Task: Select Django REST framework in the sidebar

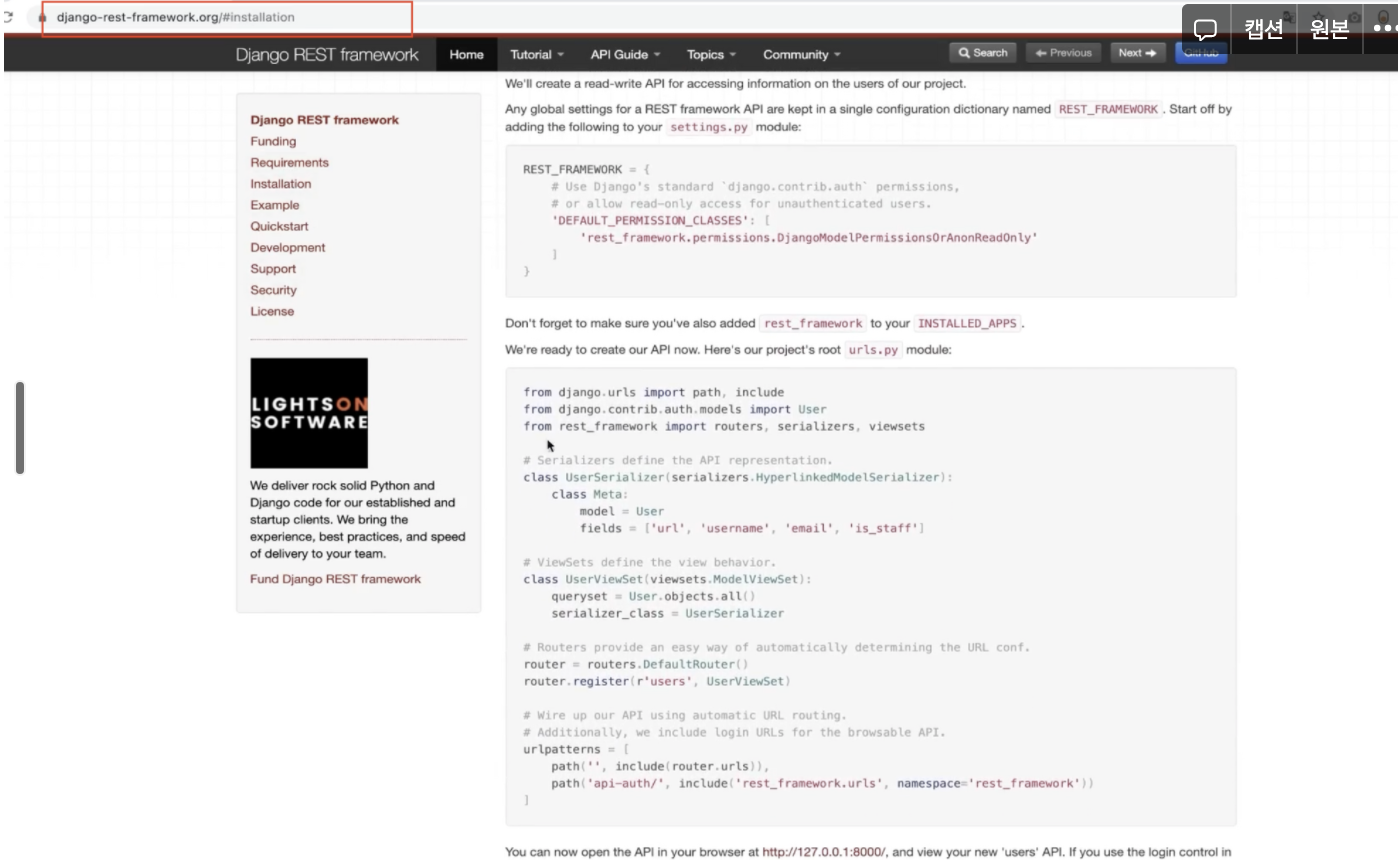Action: [324, 120]
